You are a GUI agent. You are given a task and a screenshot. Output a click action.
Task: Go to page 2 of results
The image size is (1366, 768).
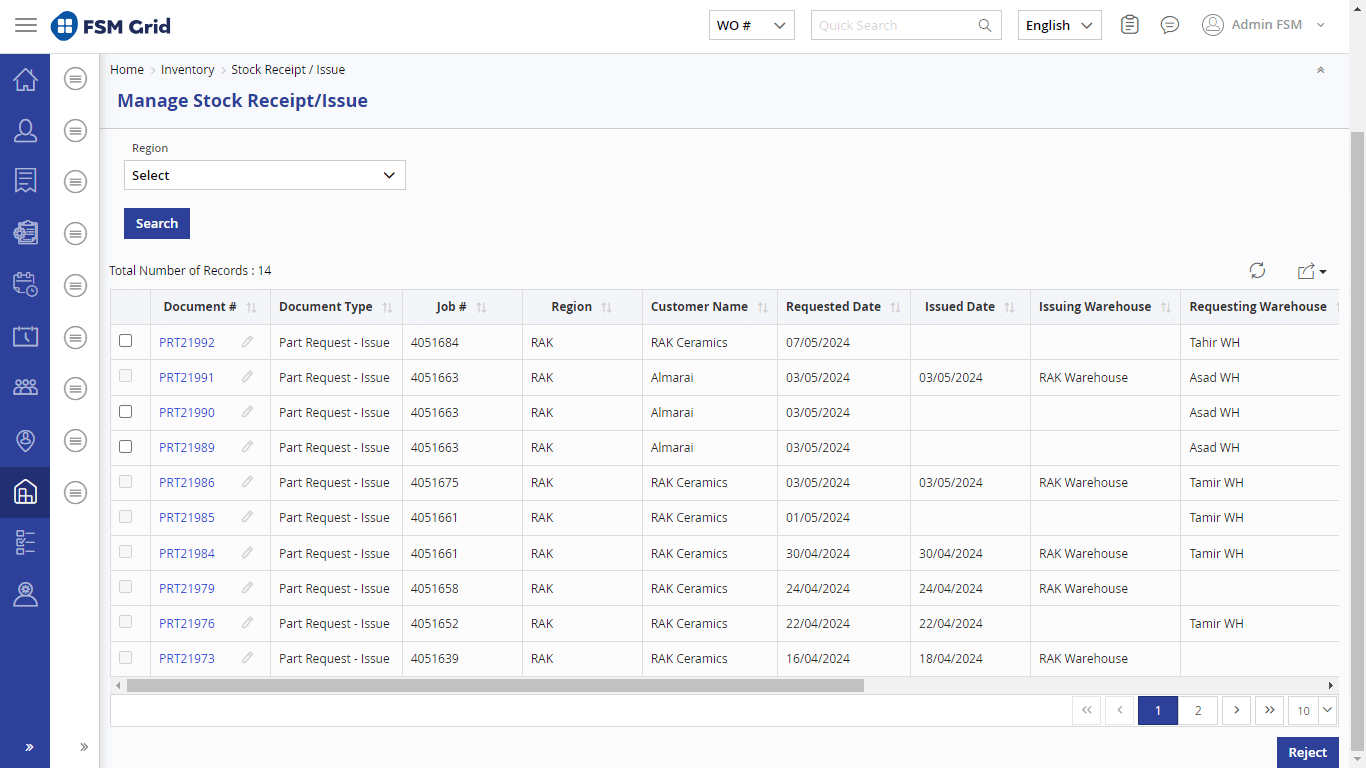tap(1197, 710)
